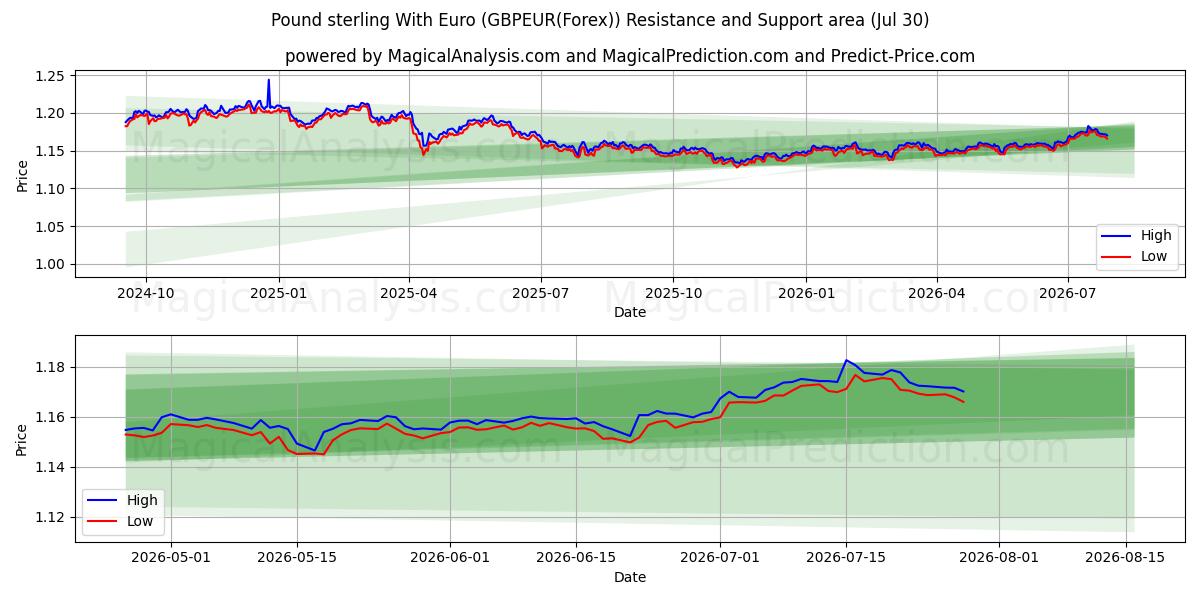Screen dimensions: 1200x600
Task: Click the 'Date' x-axis label of top chart
Action: click(630, 312)
